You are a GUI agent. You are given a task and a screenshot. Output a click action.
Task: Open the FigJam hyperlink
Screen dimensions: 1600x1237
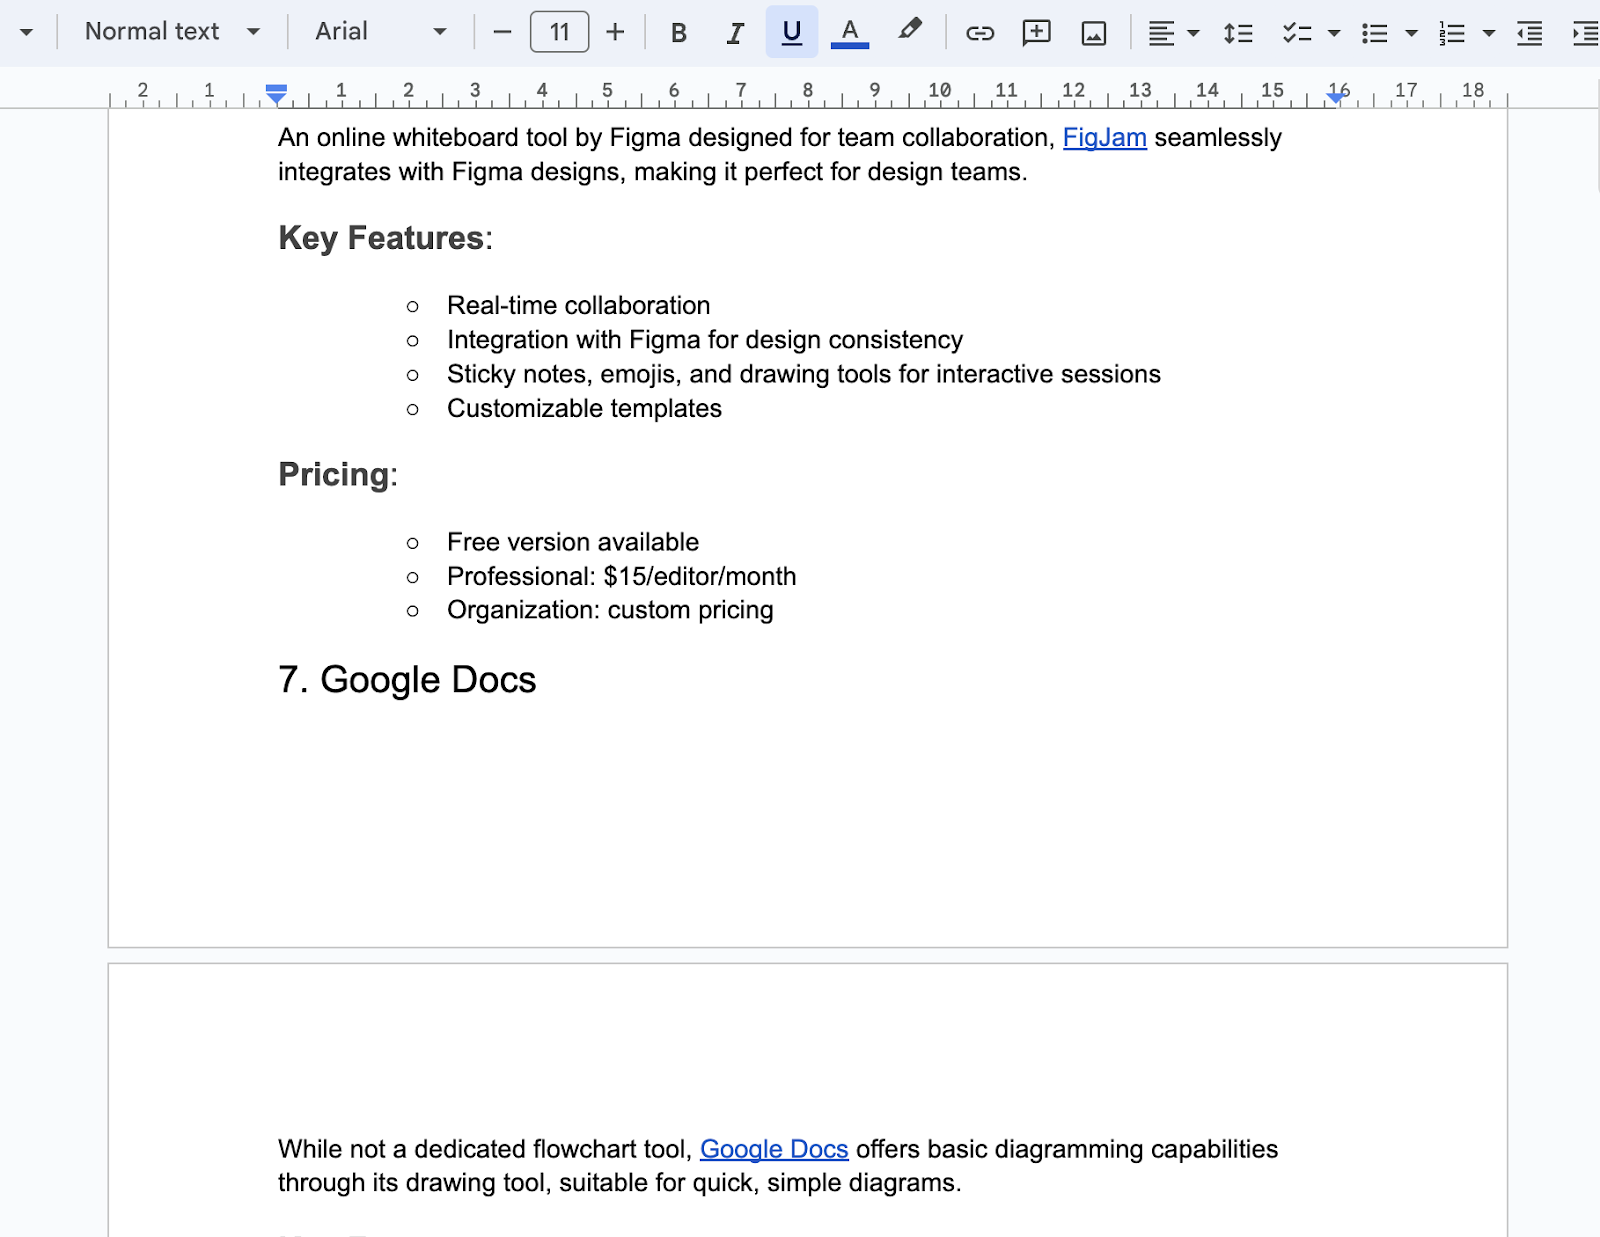click(1104, 138)
